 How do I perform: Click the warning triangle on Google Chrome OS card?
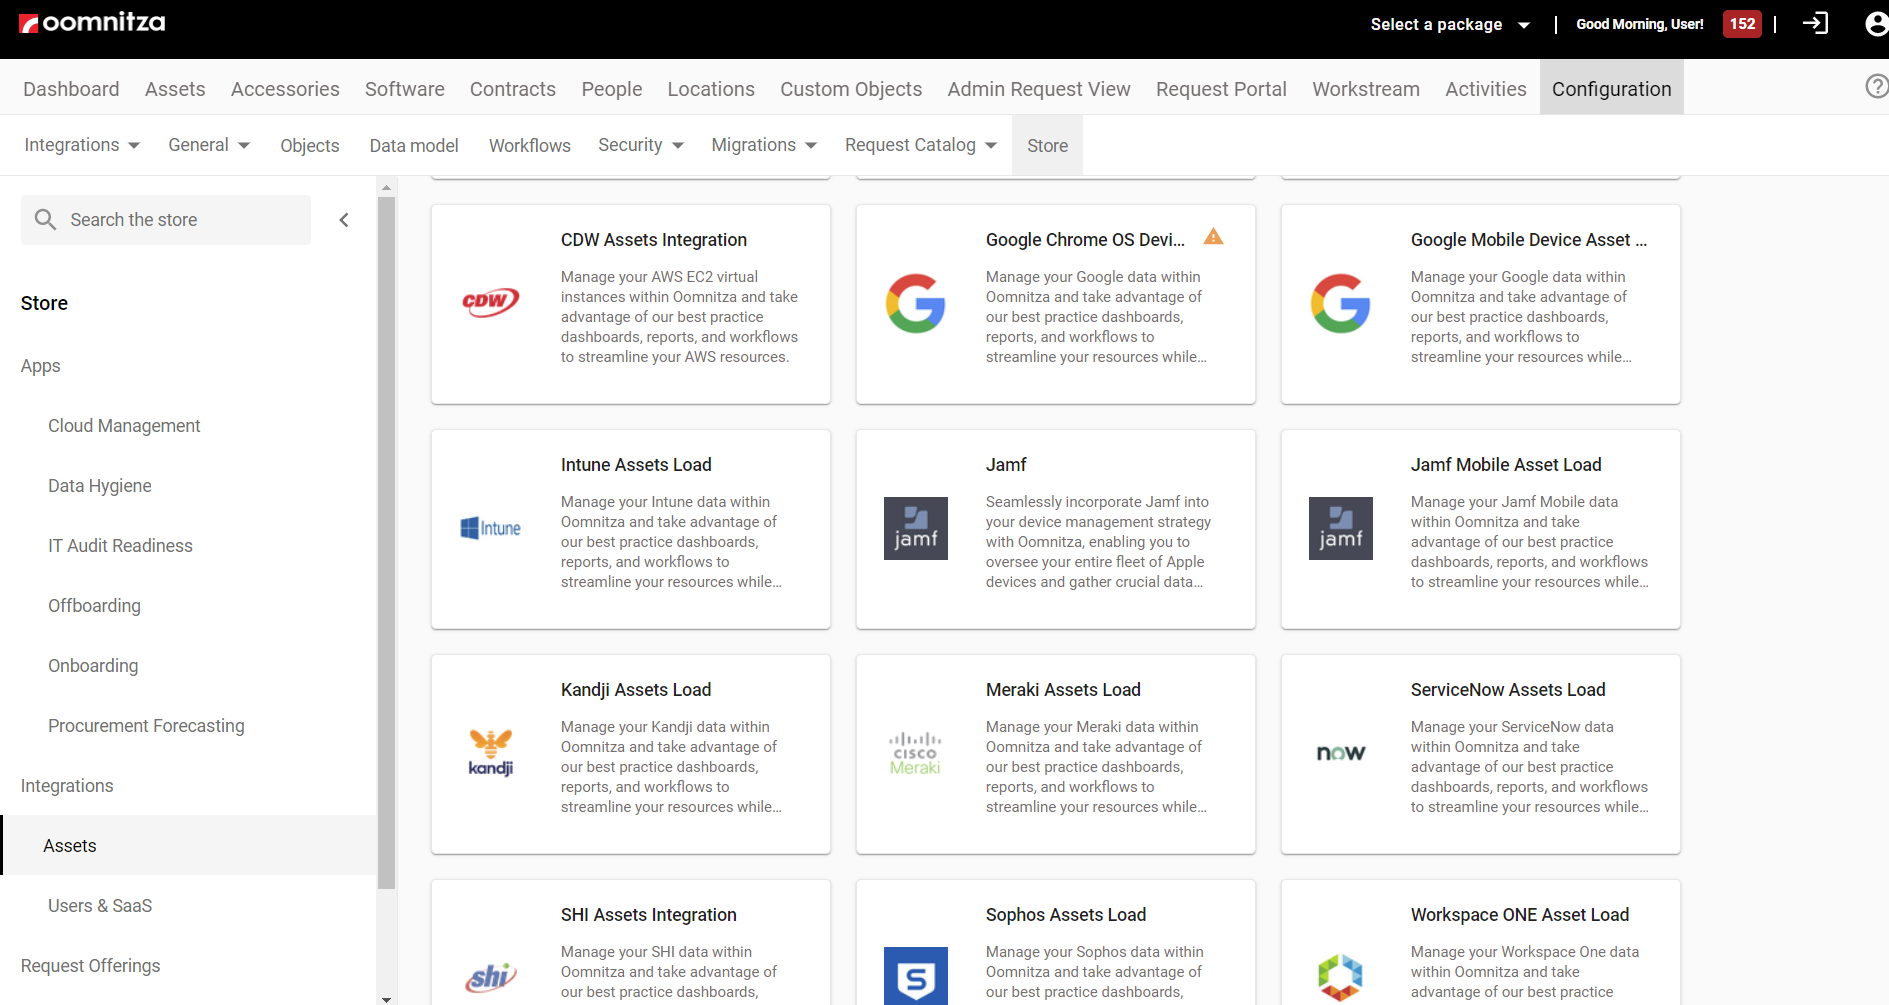1213,237
